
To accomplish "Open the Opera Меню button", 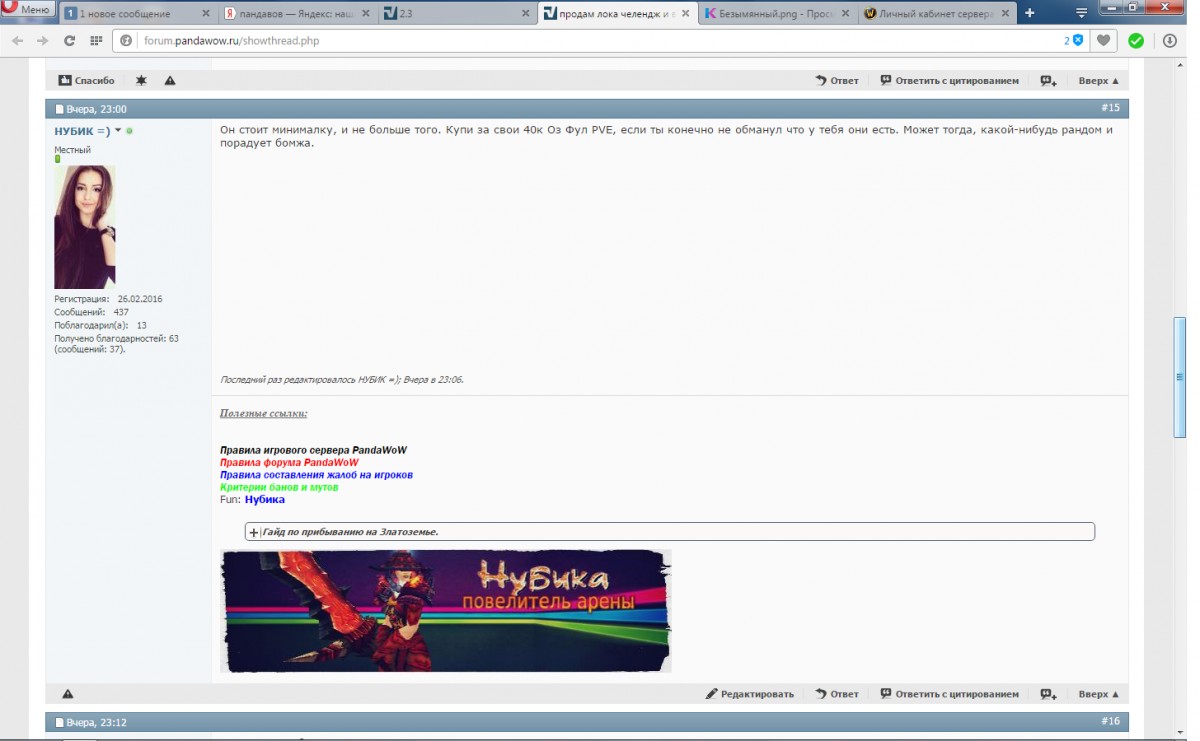I will (x=27, y=9).
